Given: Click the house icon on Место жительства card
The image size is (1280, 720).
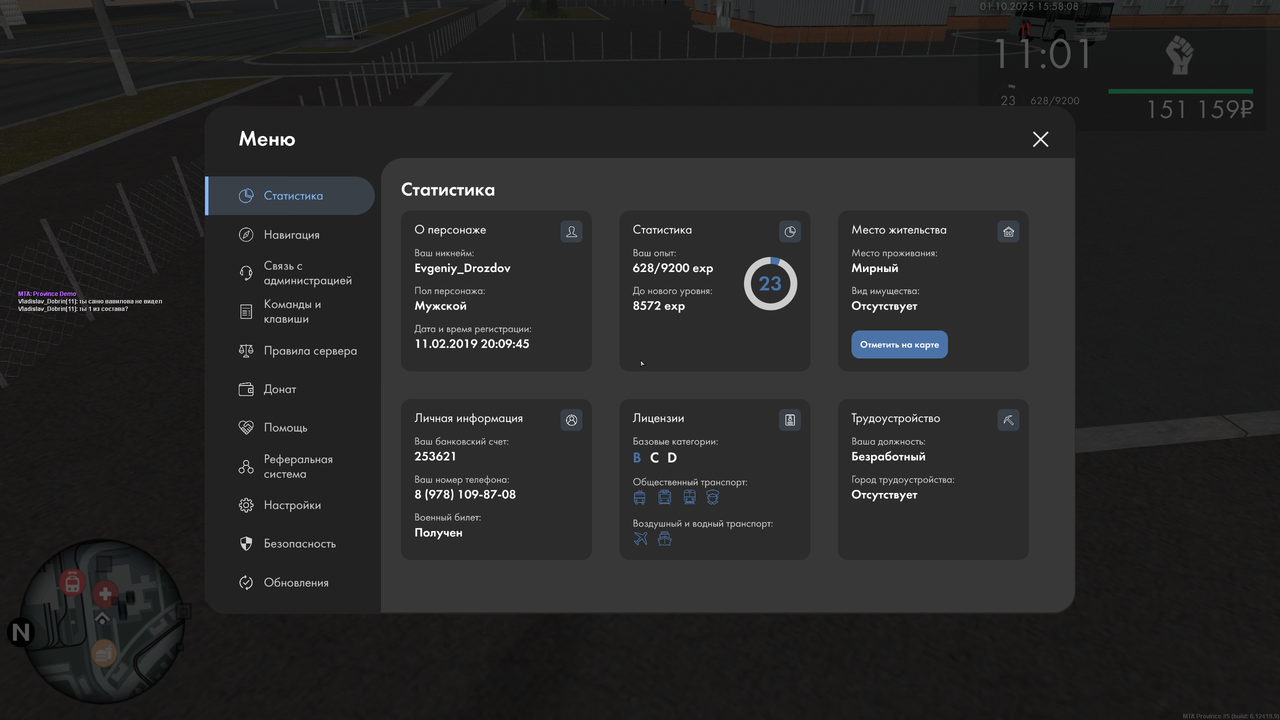Looking at the screenshot, I should 1008,232.
